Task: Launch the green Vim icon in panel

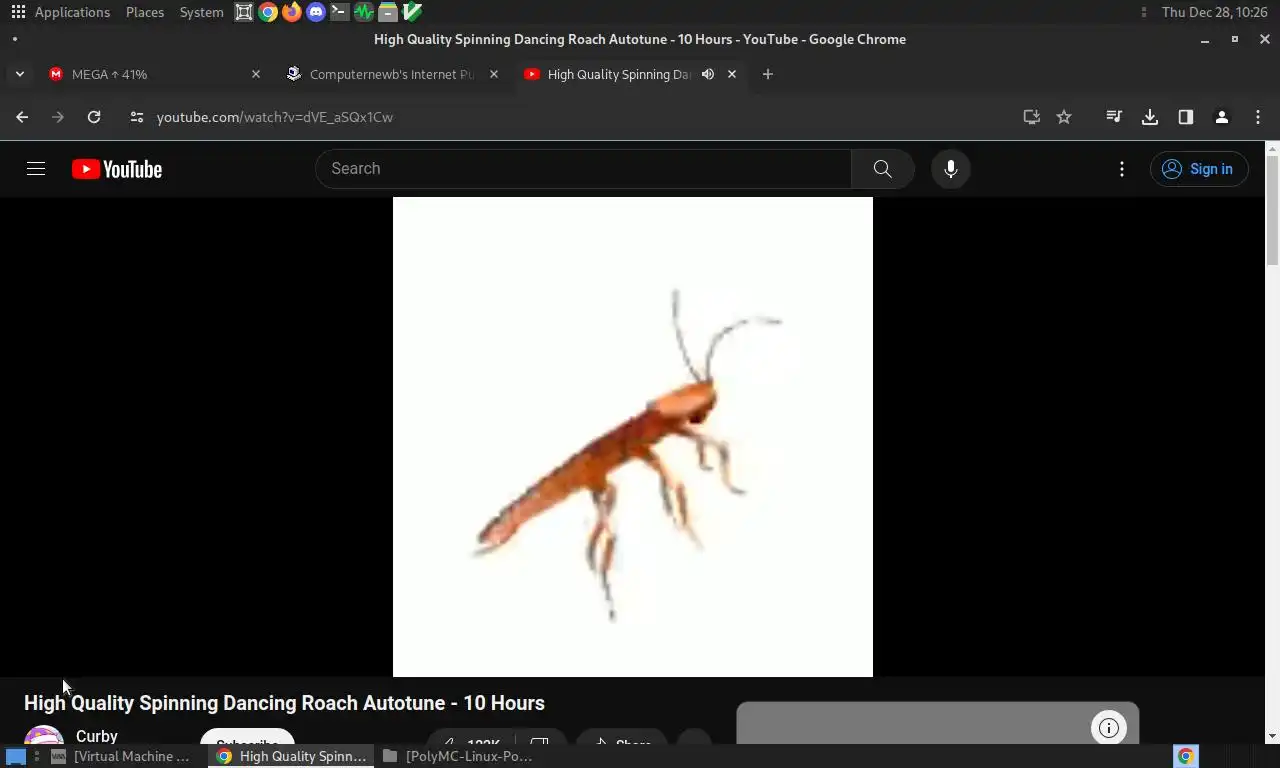Action: pos(412,12)
